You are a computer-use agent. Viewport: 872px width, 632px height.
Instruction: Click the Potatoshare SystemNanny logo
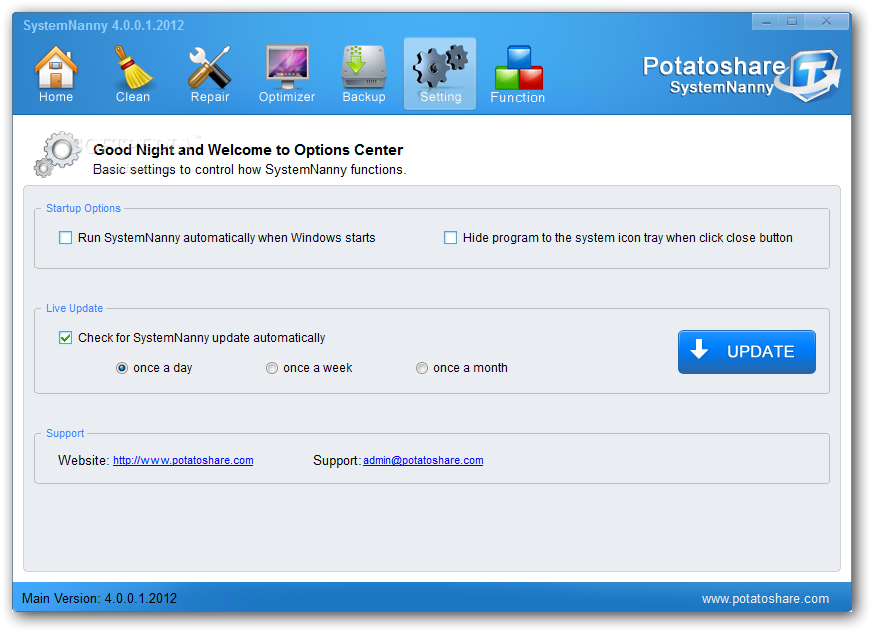click(741, 75)
